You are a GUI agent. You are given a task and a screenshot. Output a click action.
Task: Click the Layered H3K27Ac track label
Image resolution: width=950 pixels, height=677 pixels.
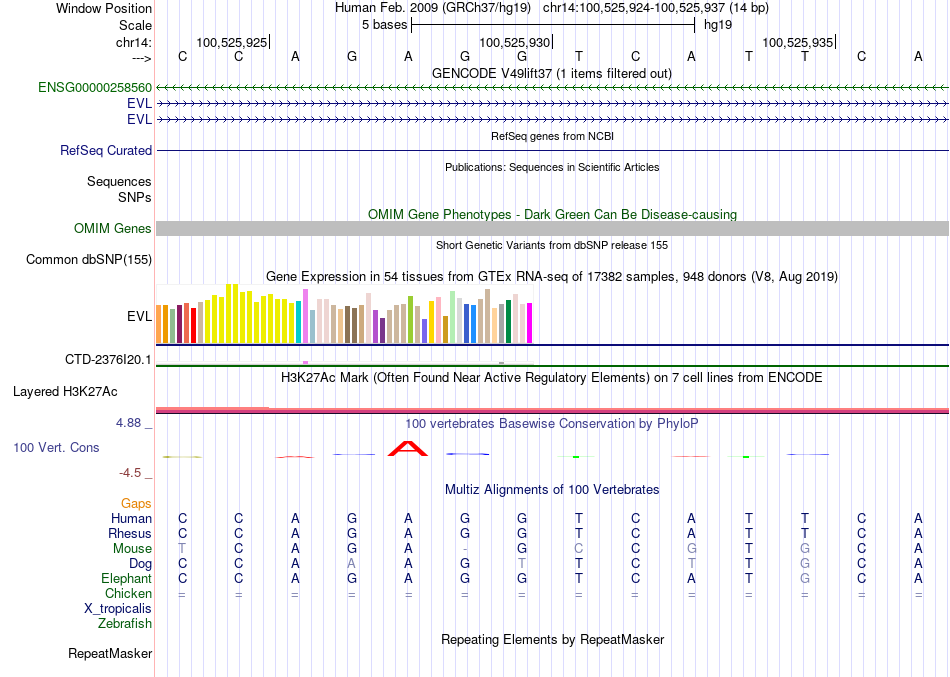65,392
